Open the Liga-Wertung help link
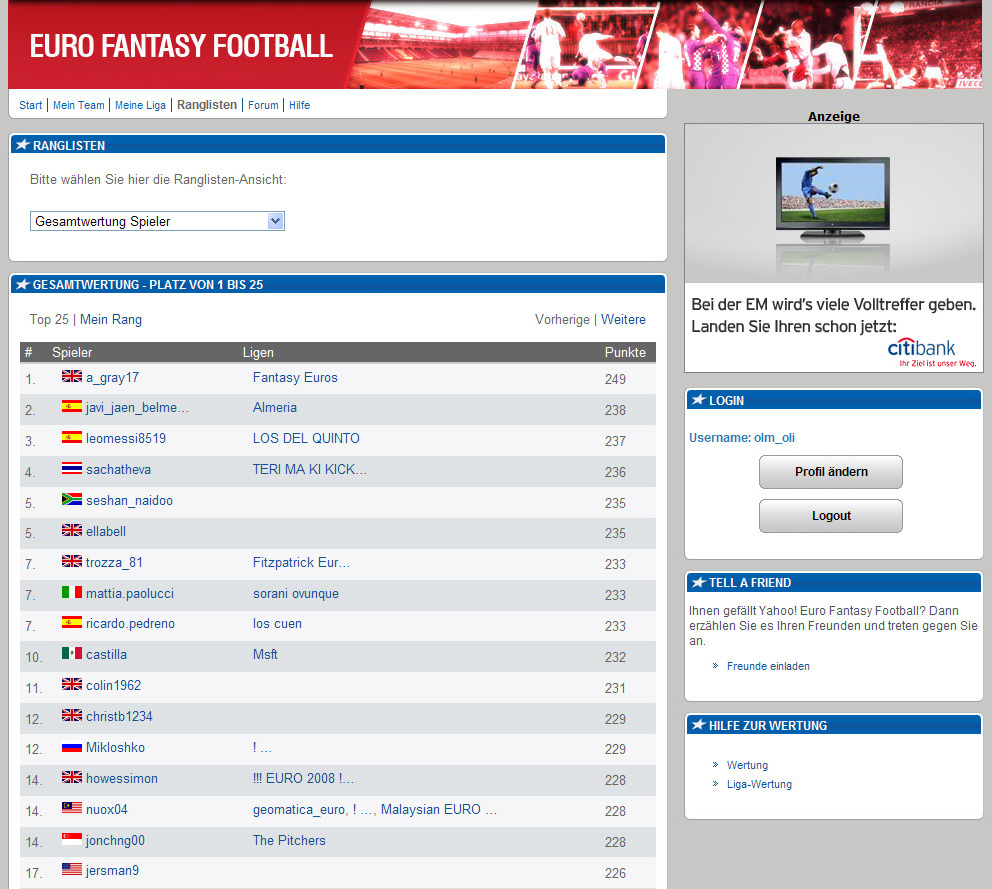Viewport: 992px width, 889px height. click(759, 784)
